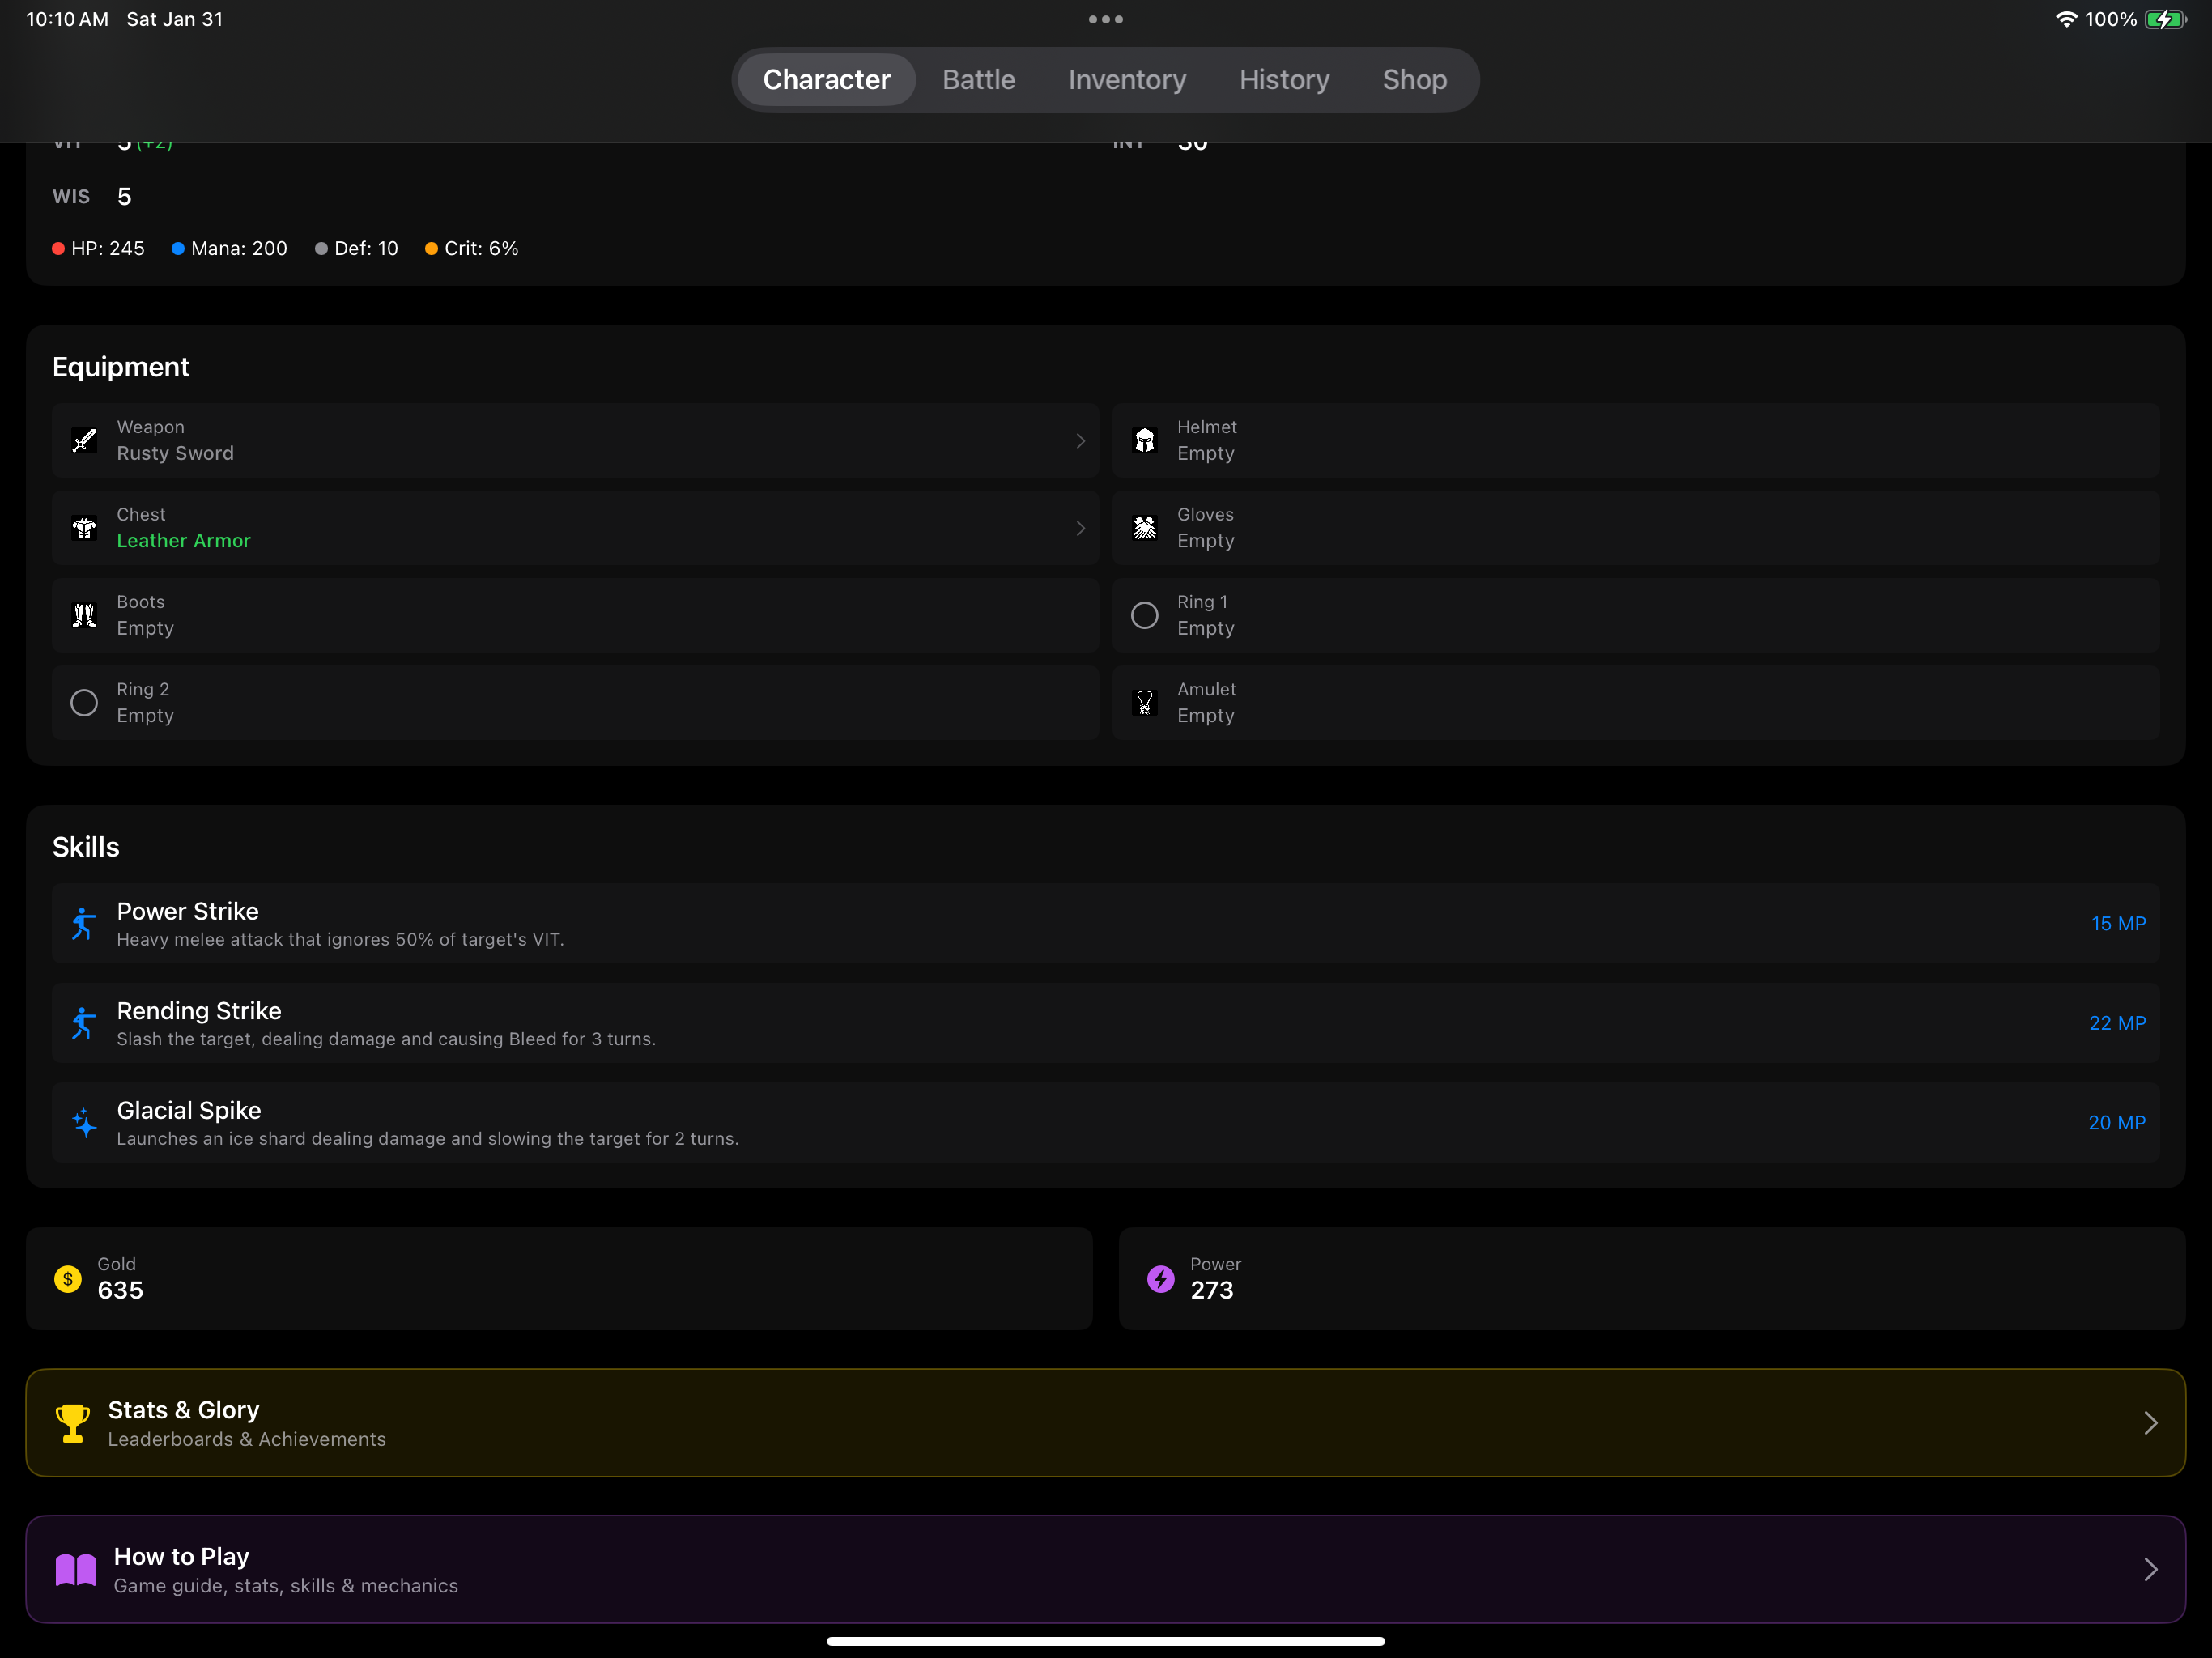Tap the 15 MP cost label
This screenshot has height=1658, width=2212.
[x=2118, y=923]
